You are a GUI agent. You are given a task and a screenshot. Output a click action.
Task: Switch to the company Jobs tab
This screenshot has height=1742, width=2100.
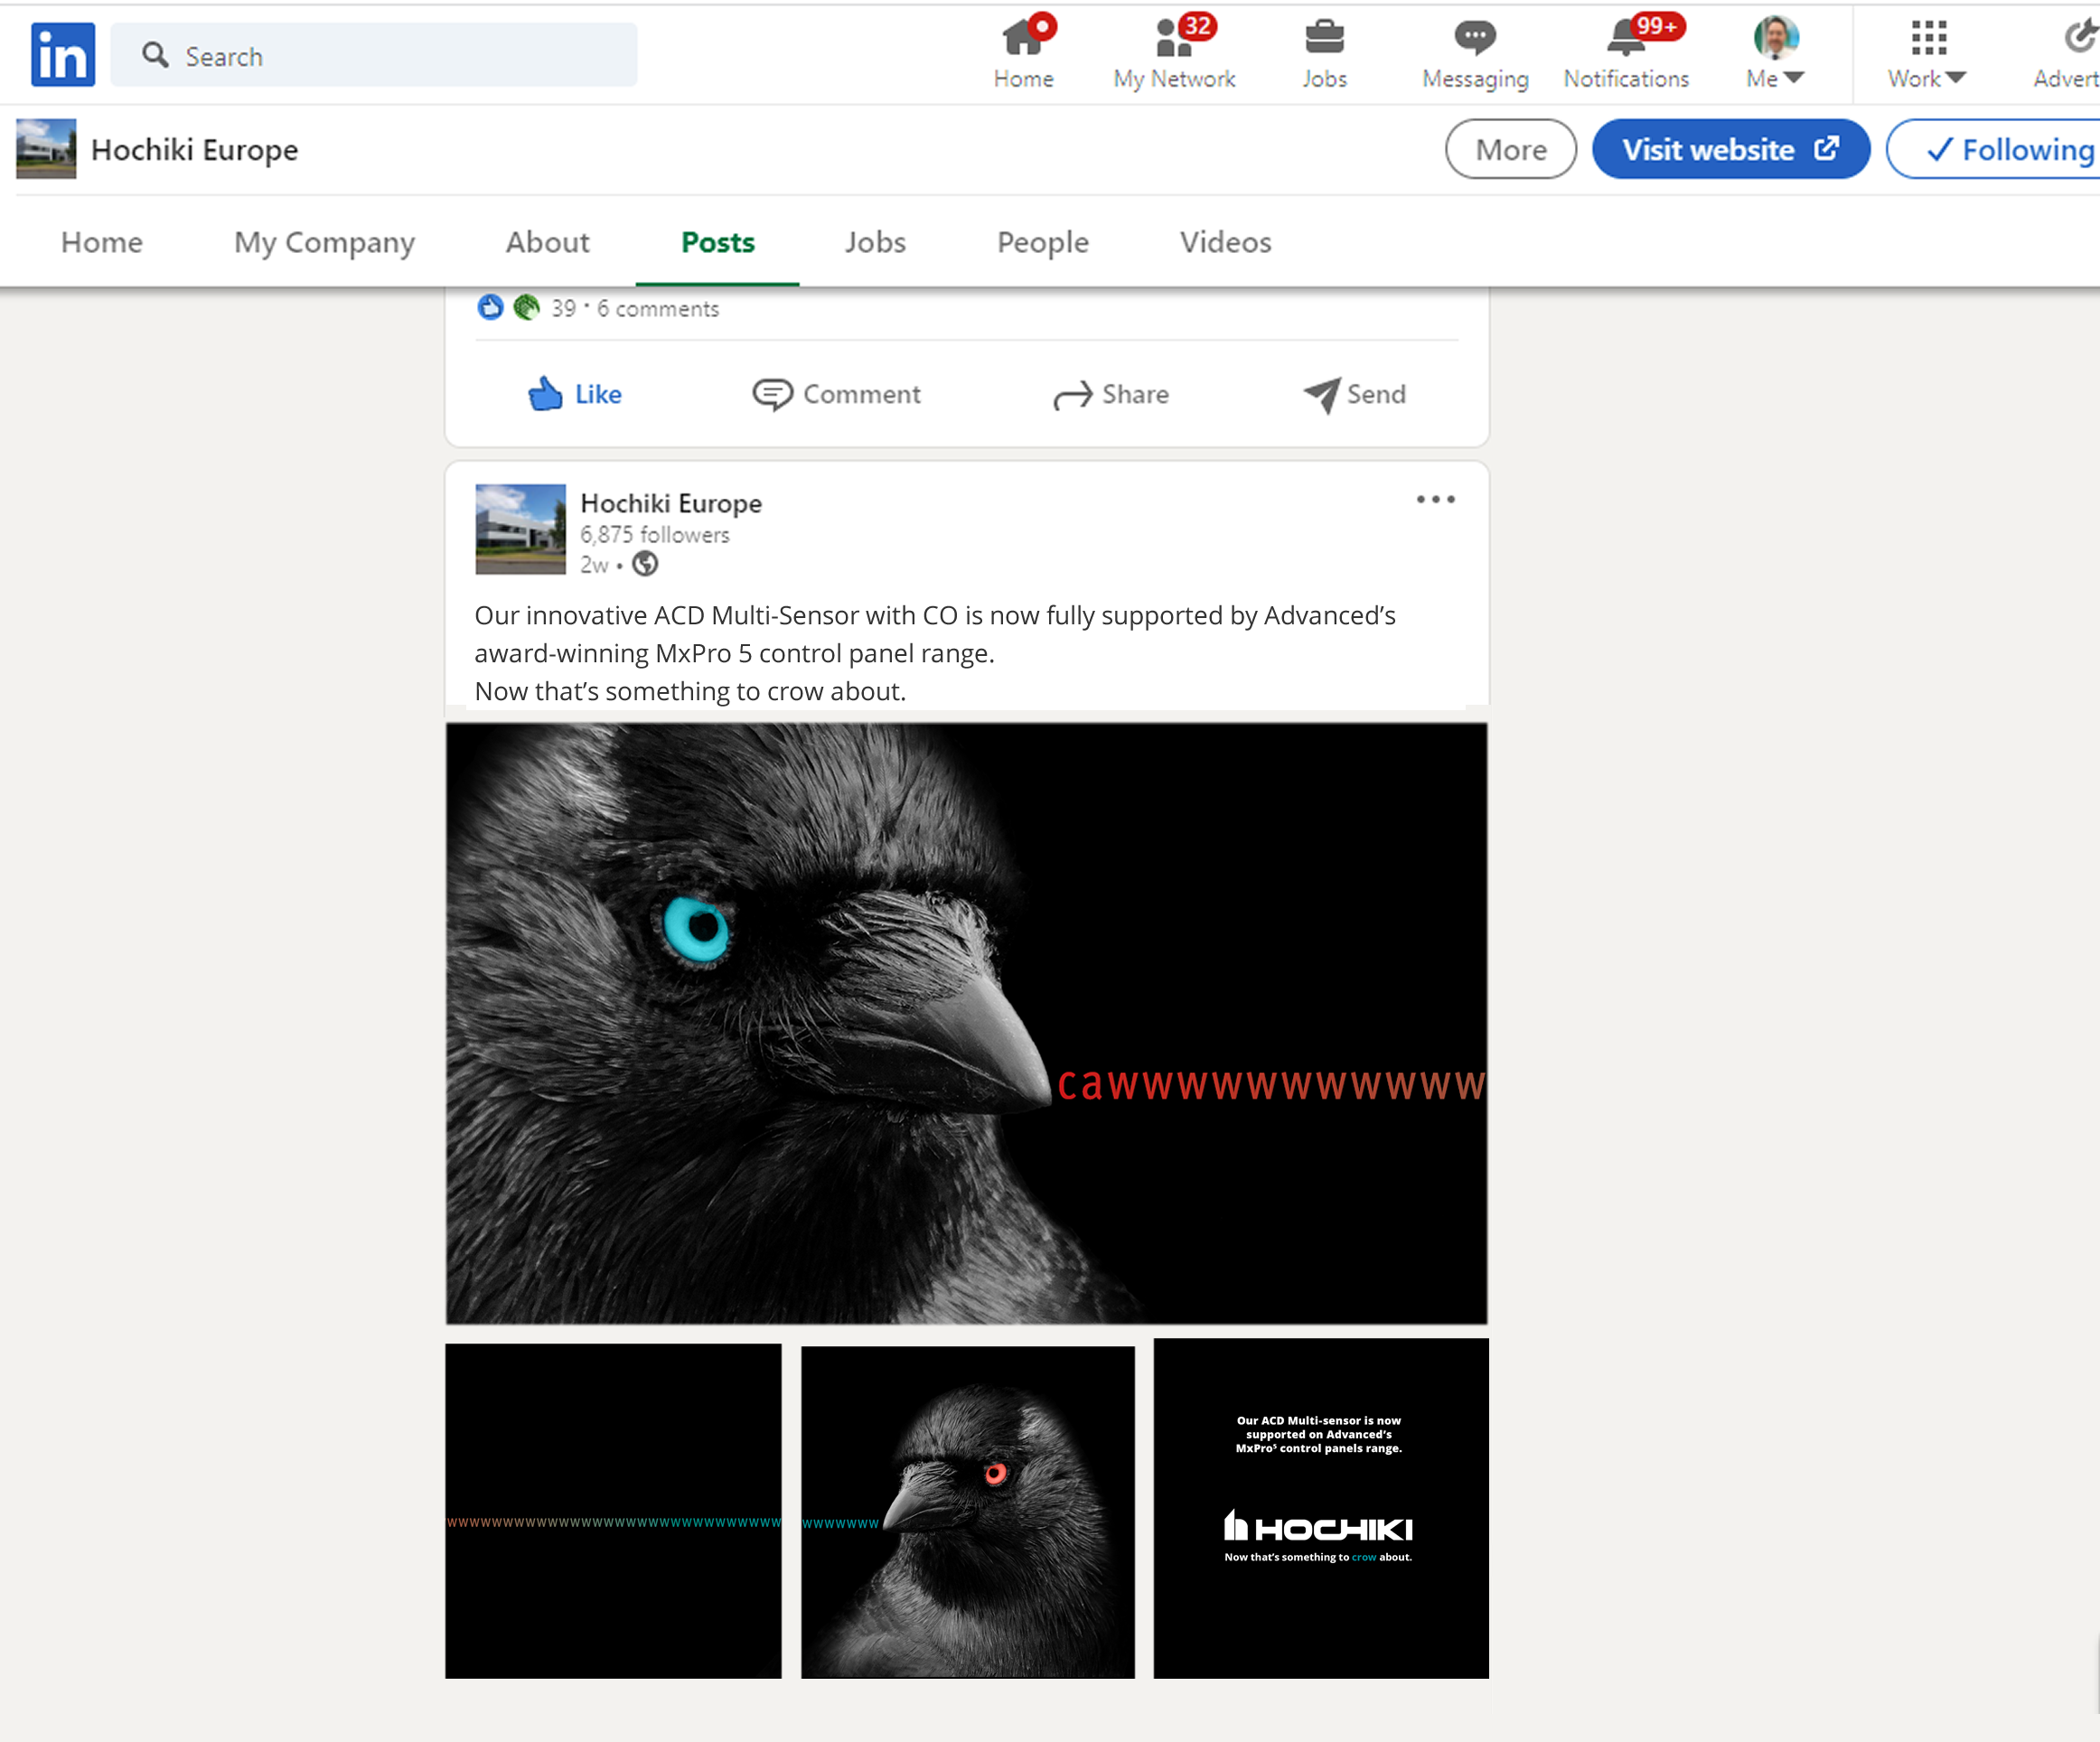tap(875, 242)
